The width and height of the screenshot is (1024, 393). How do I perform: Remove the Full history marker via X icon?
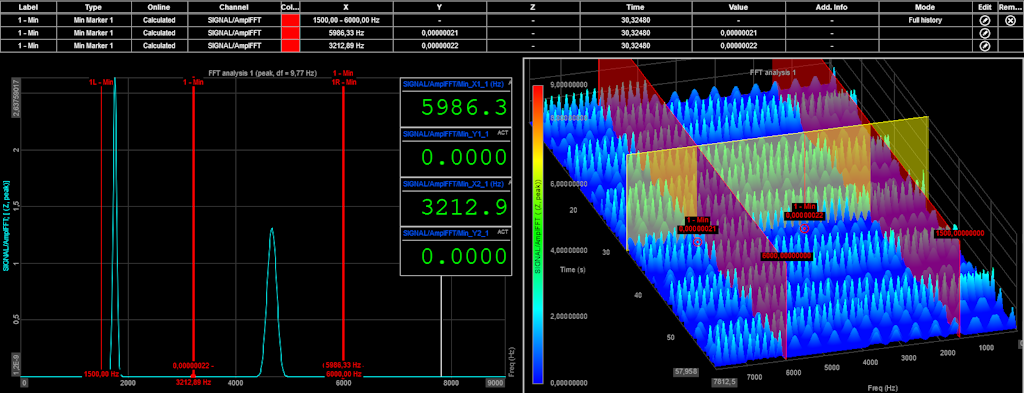1010,20
